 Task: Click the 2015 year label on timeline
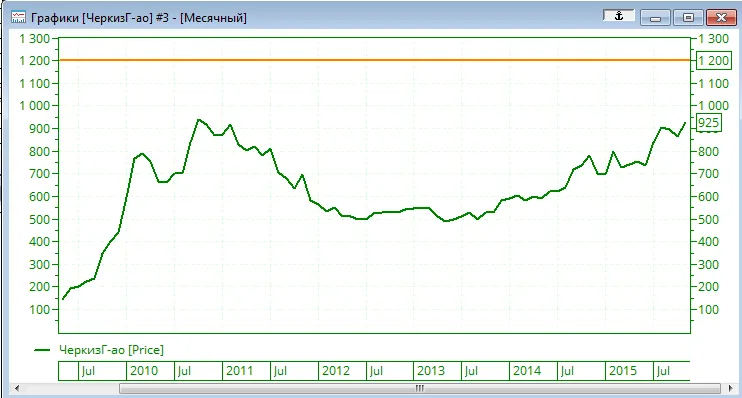coord(623,371)
